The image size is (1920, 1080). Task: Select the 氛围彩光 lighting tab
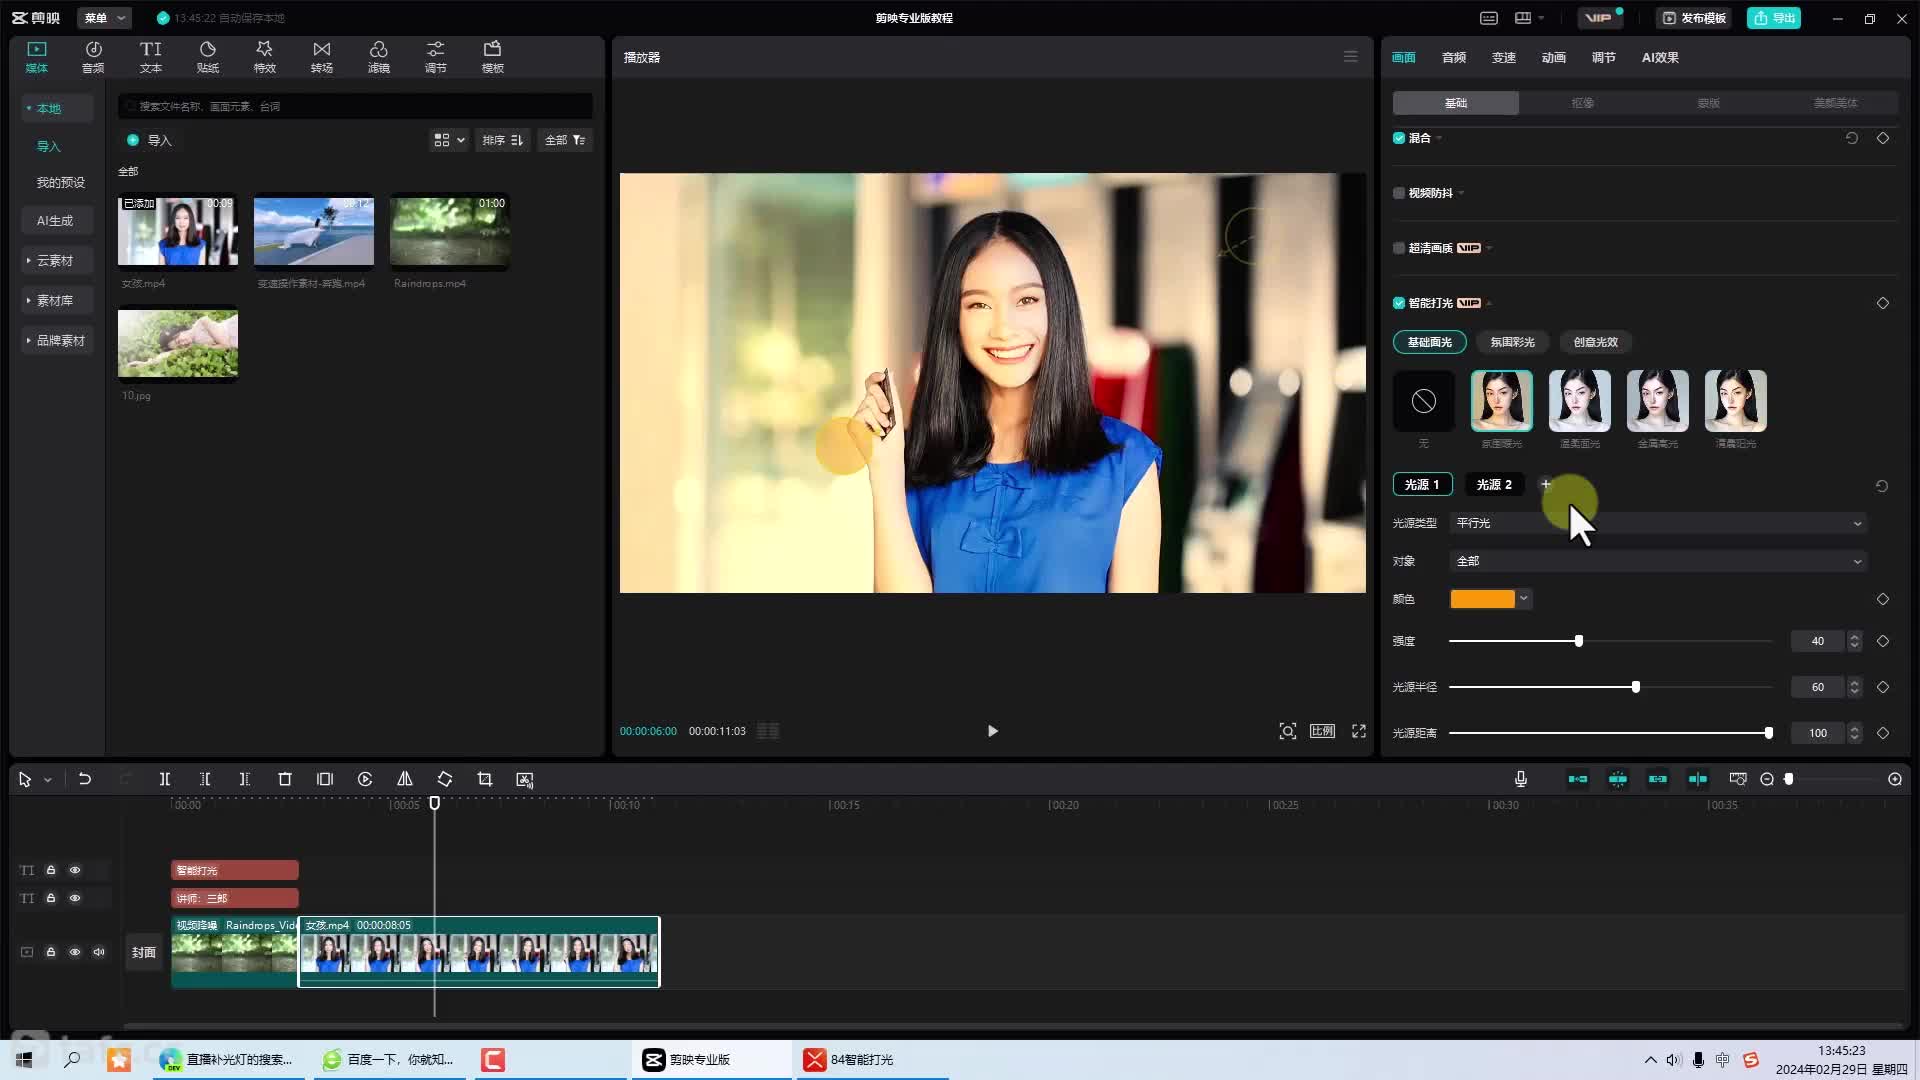[x=1512, y=342]
